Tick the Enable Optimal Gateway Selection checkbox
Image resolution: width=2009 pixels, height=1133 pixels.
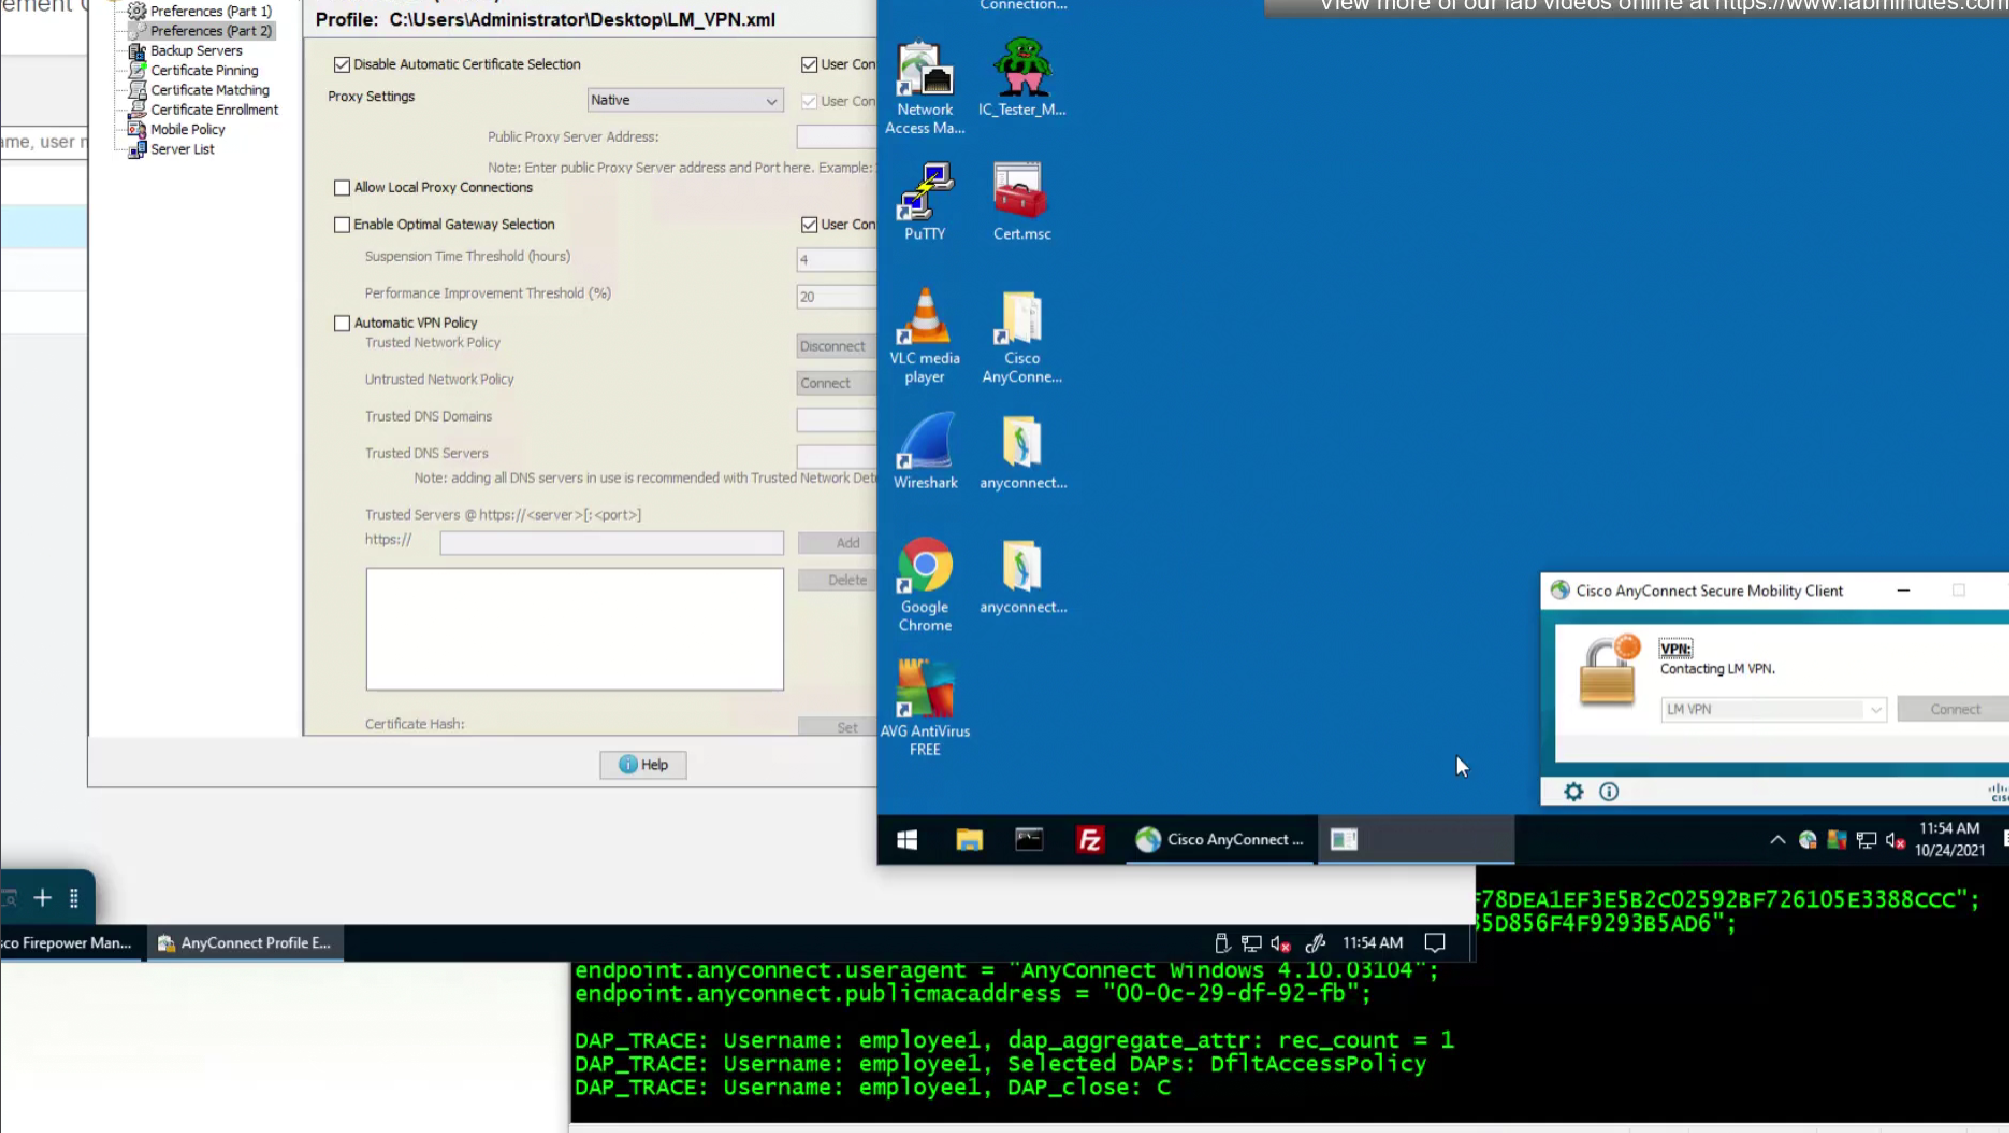point(342,225)
